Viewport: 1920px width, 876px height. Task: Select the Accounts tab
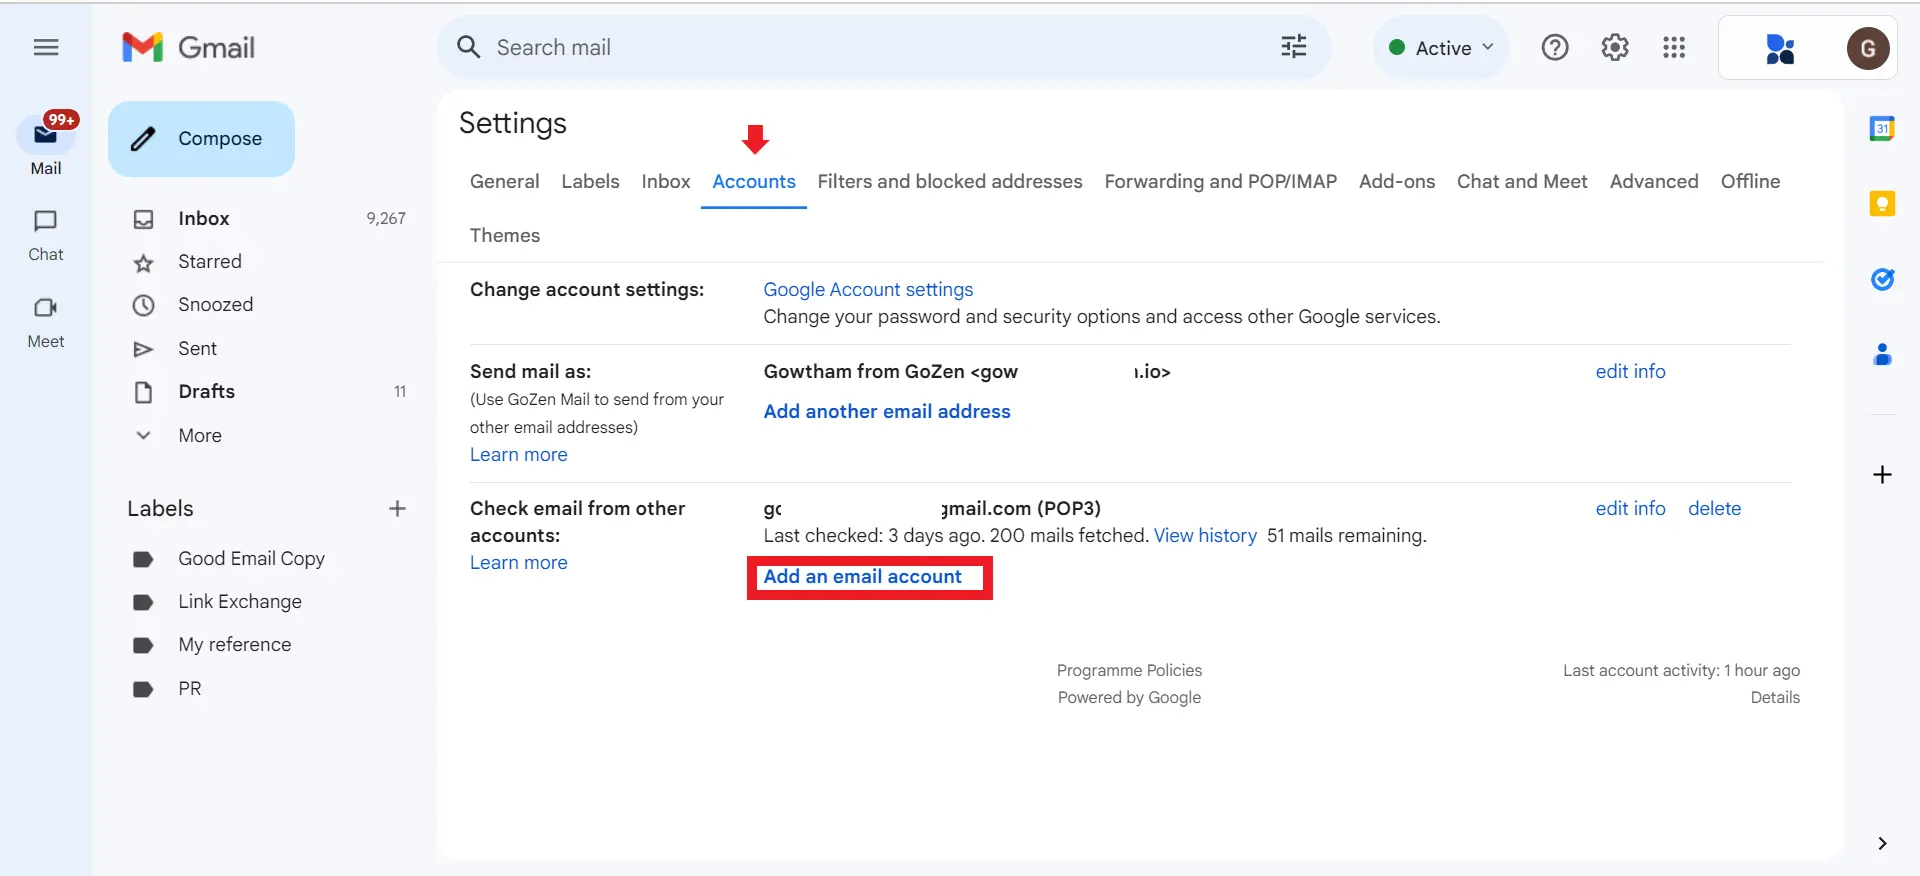754,181
